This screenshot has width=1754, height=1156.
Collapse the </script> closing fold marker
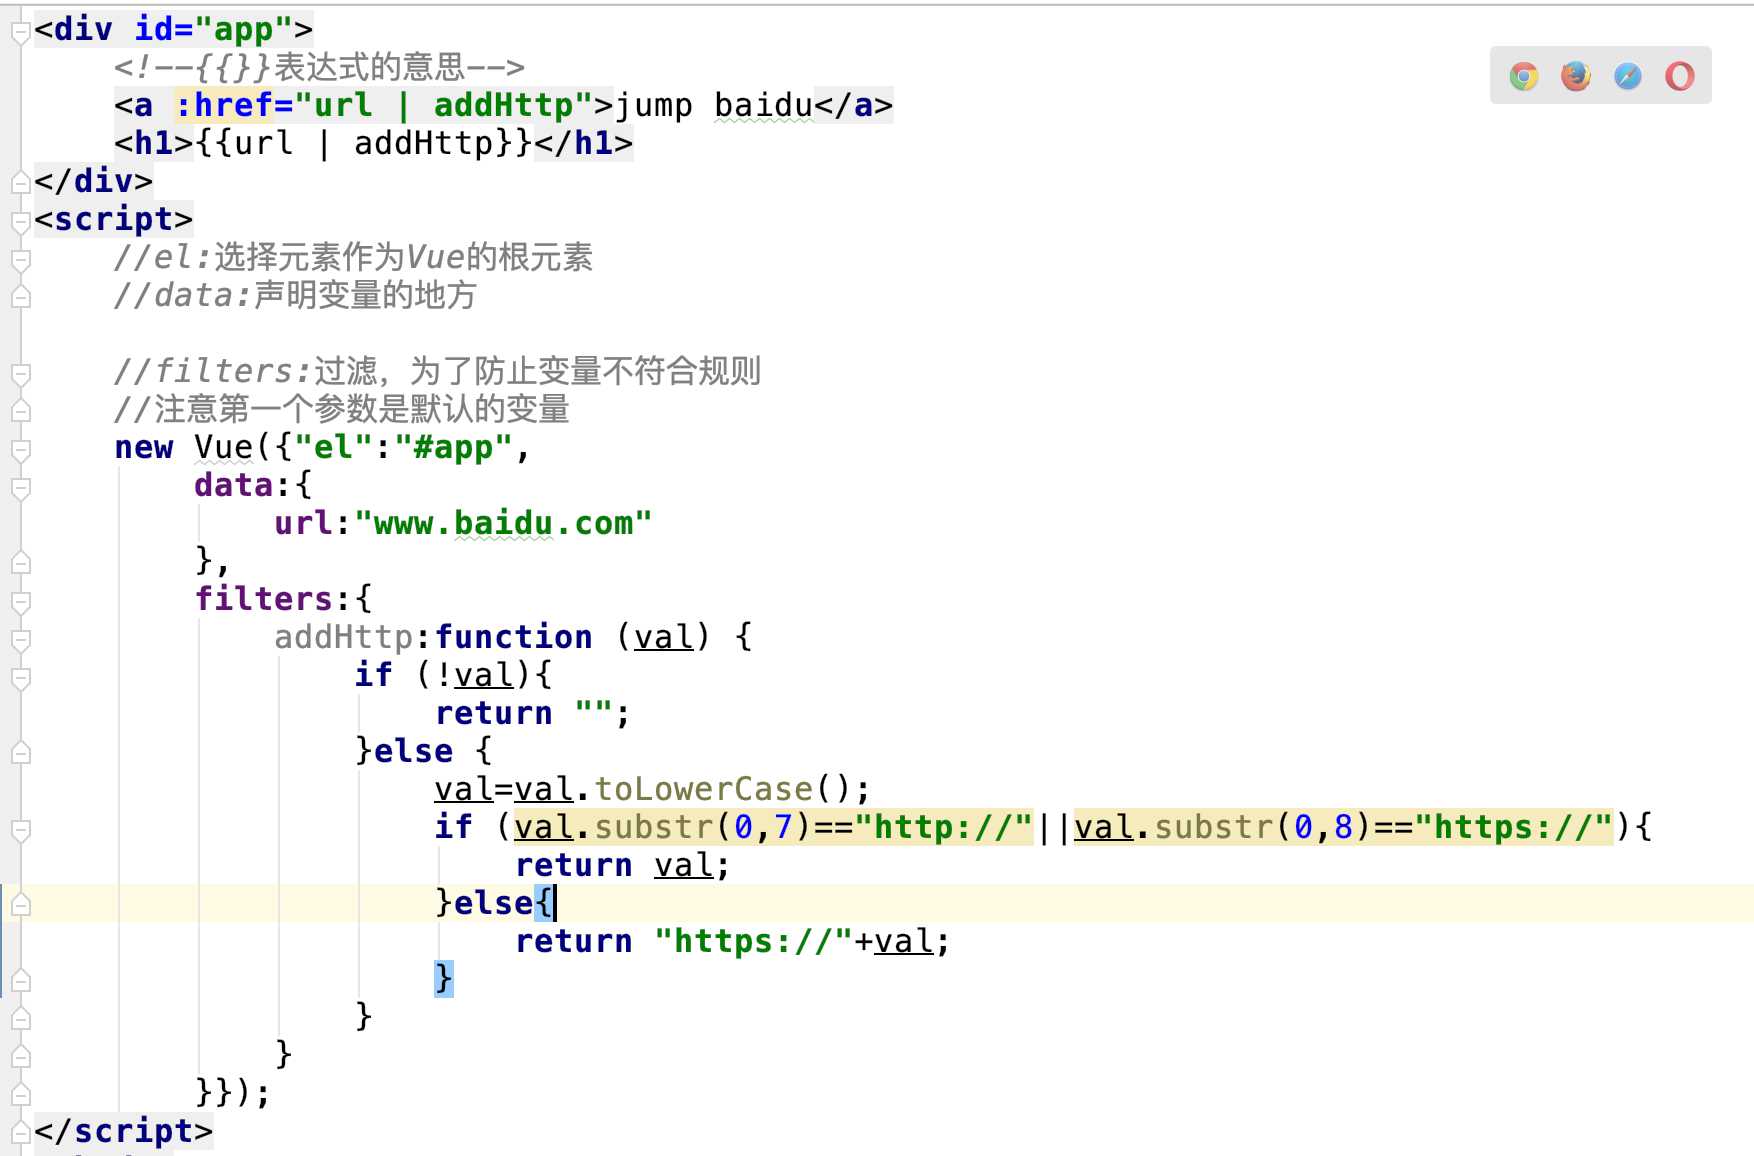(20, 1133)
